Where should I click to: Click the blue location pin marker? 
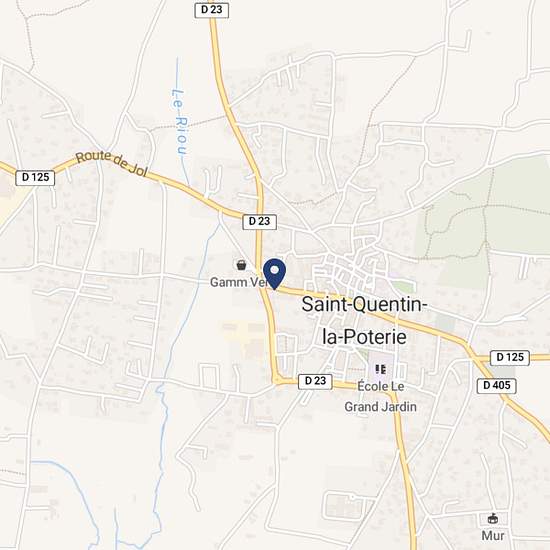tap(274, 274)
